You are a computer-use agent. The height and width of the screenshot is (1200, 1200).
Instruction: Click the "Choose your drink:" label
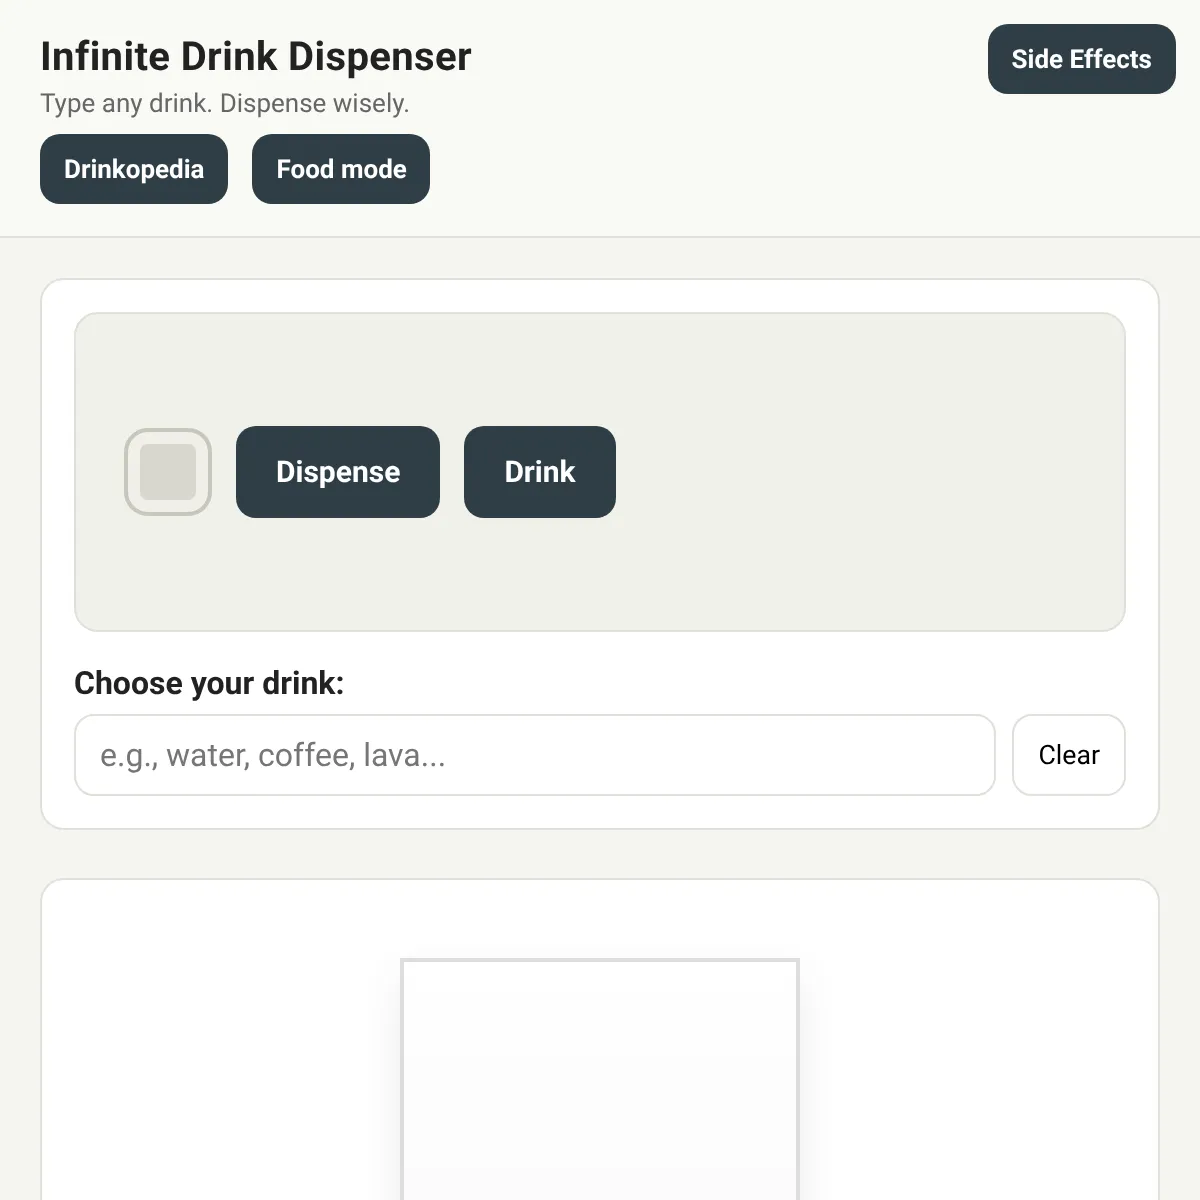tap(209, 683)
